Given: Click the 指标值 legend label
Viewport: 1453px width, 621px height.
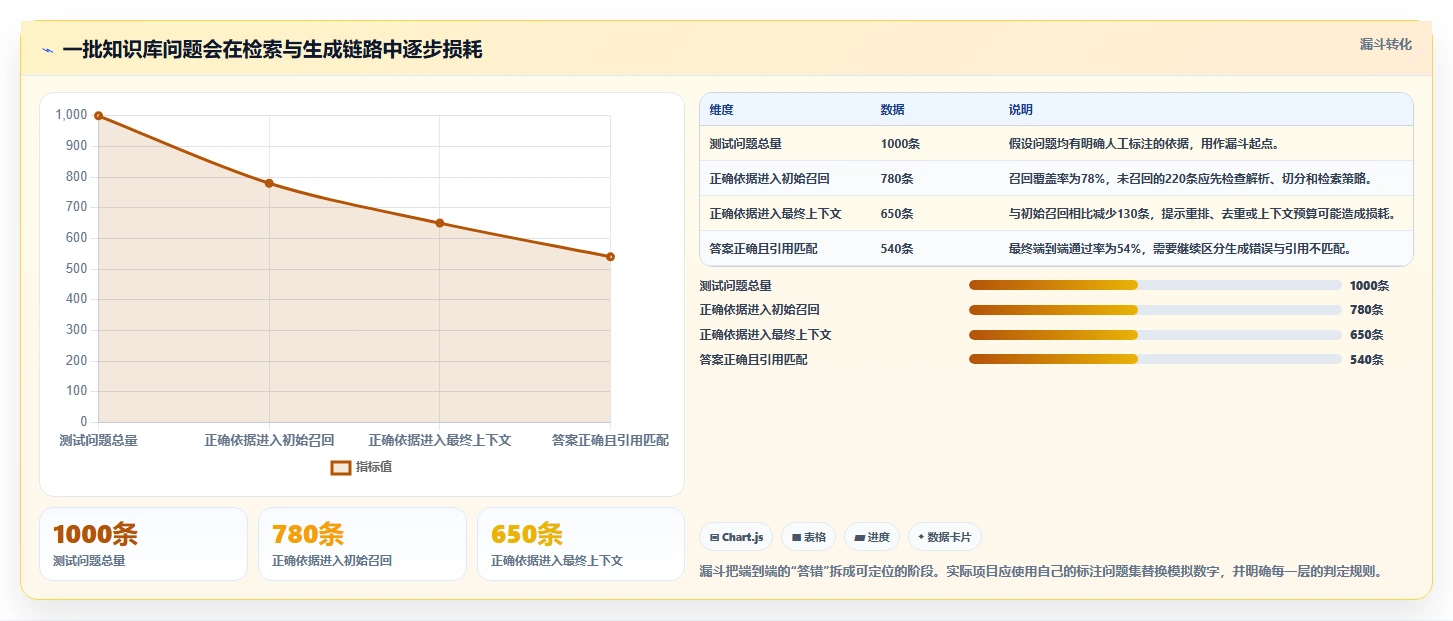Looking at the screenshot, I should [x=374, y=467].
